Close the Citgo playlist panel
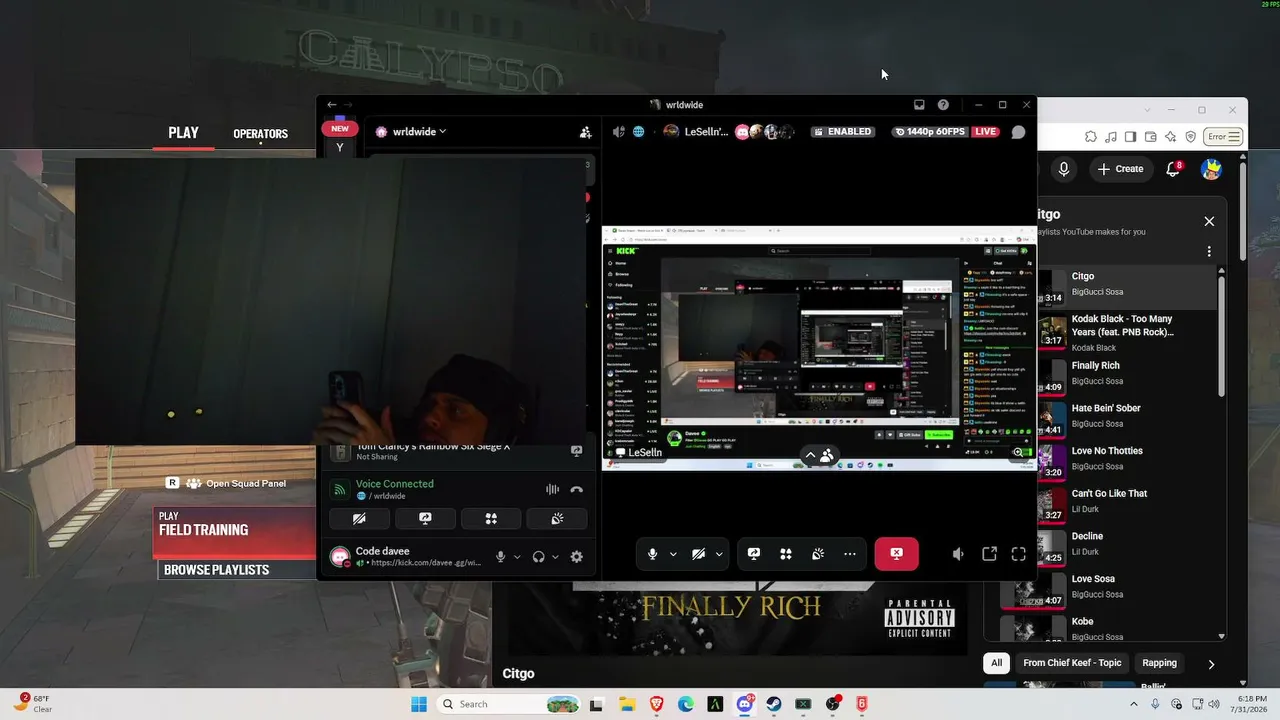The height and width of the screenshot is (720, 1280). (x=1209, y=222)
